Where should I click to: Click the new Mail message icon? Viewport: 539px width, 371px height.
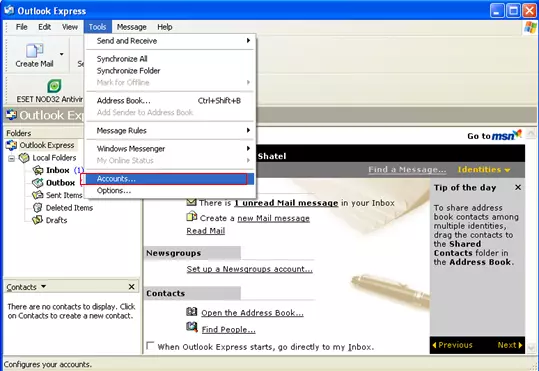192,217
